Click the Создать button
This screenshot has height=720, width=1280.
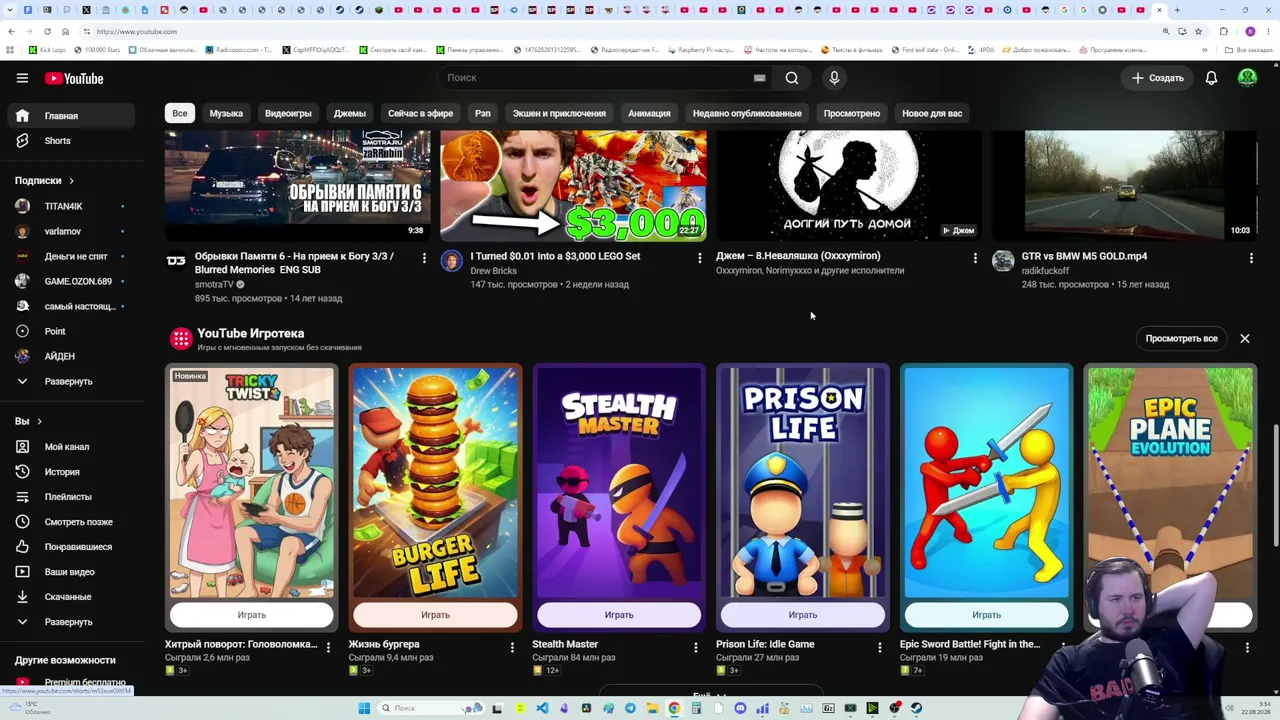tap(1158, 78)
